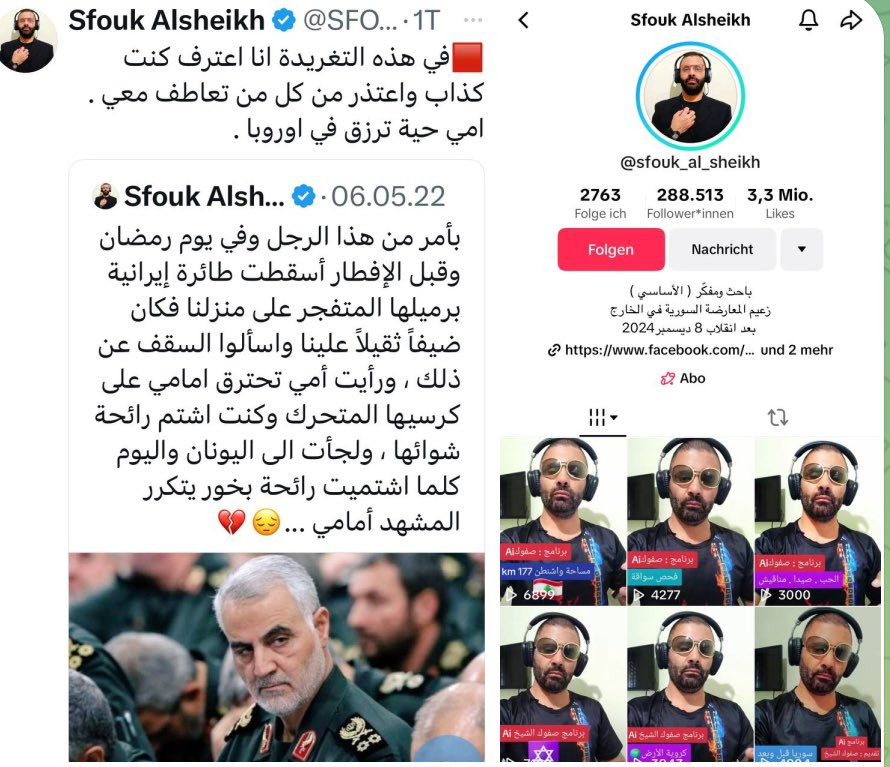This screenshot has height=767, width=890.
Task: Play the video with 6899 views
Action: coord(563,521)
